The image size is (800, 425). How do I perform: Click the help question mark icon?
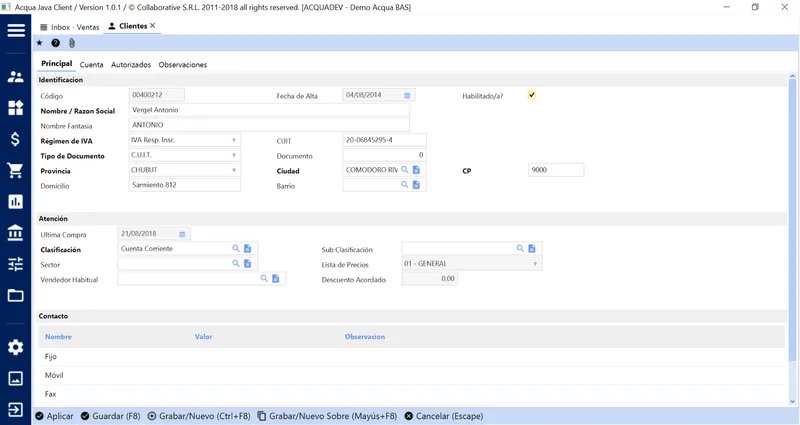[x=55, y=43]
